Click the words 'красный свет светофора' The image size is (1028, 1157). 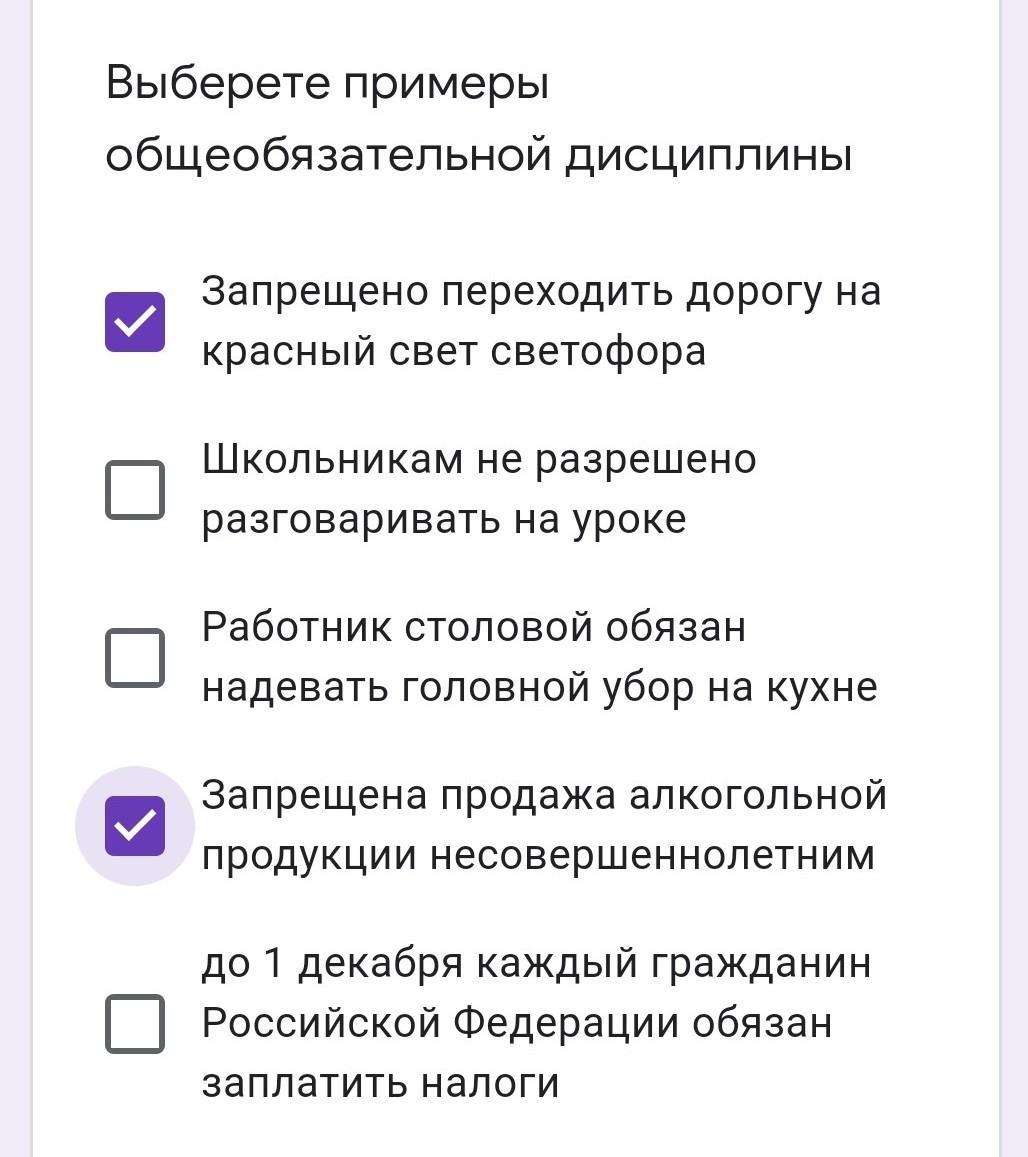pyautogui.click(x=453, y=352)
